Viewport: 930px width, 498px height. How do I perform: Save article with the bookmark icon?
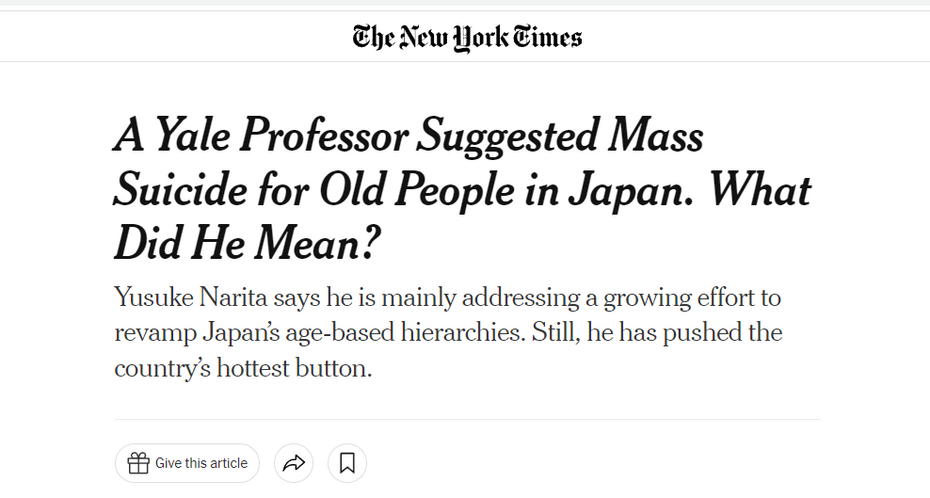click(347, 463)
